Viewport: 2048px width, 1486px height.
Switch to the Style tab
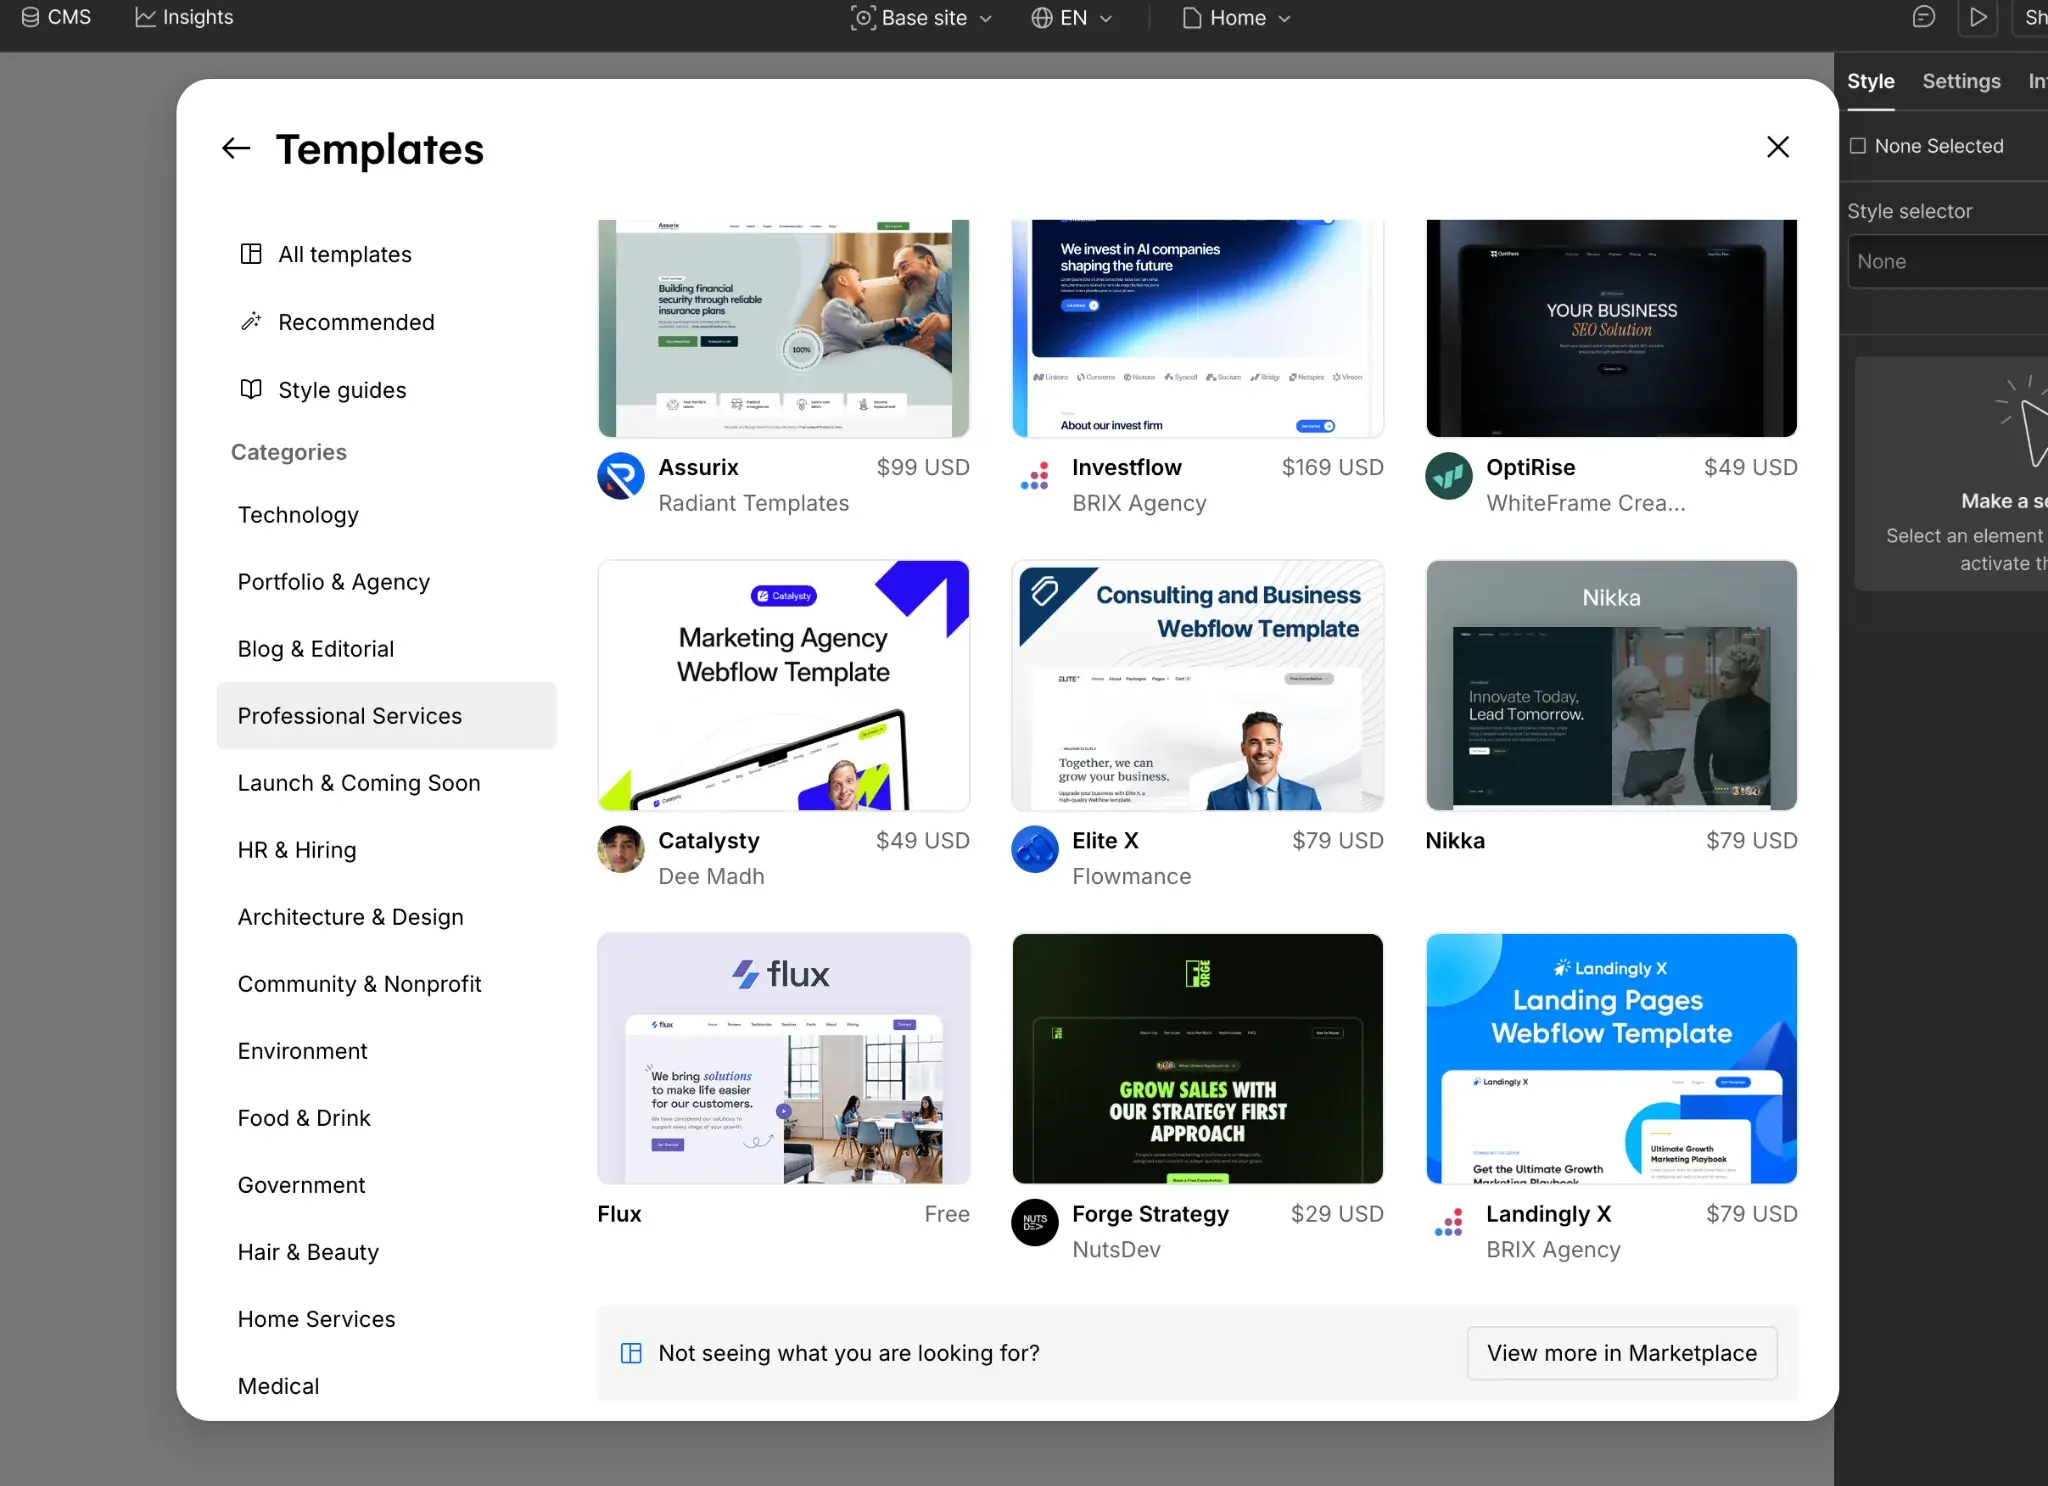[1870, 82]
